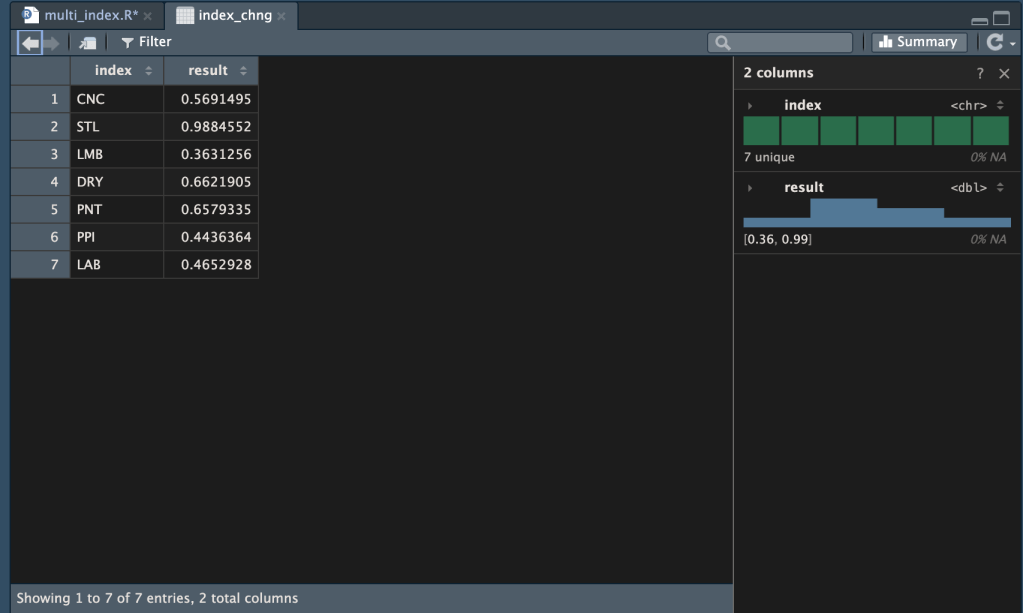
Task: Sort by the result column header
Action: [x=211, y=70]
